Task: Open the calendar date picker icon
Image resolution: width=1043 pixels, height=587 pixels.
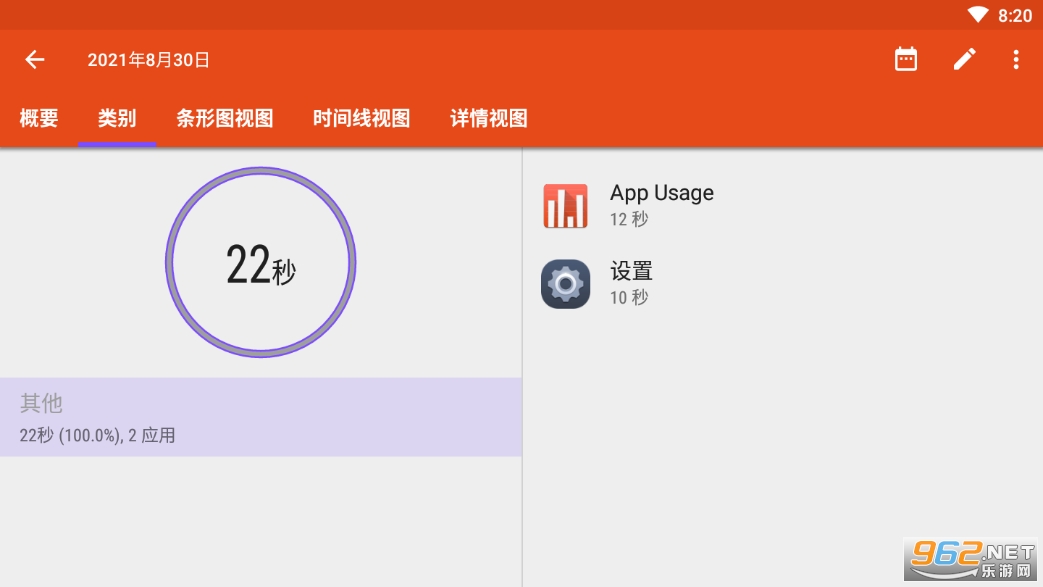Action: pyautogui.click(x=906, y=60)
